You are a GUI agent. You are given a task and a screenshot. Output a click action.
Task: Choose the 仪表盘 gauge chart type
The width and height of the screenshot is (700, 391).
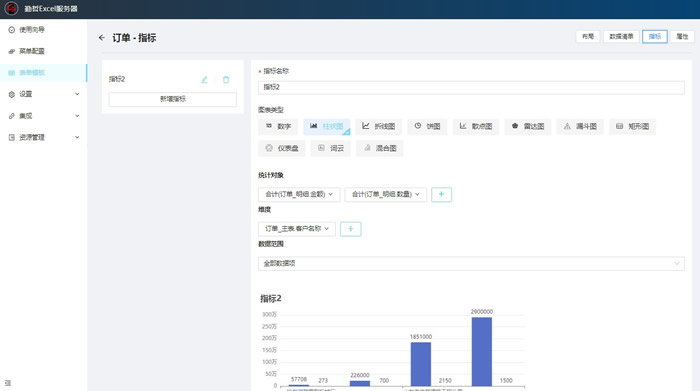point(282,148)
